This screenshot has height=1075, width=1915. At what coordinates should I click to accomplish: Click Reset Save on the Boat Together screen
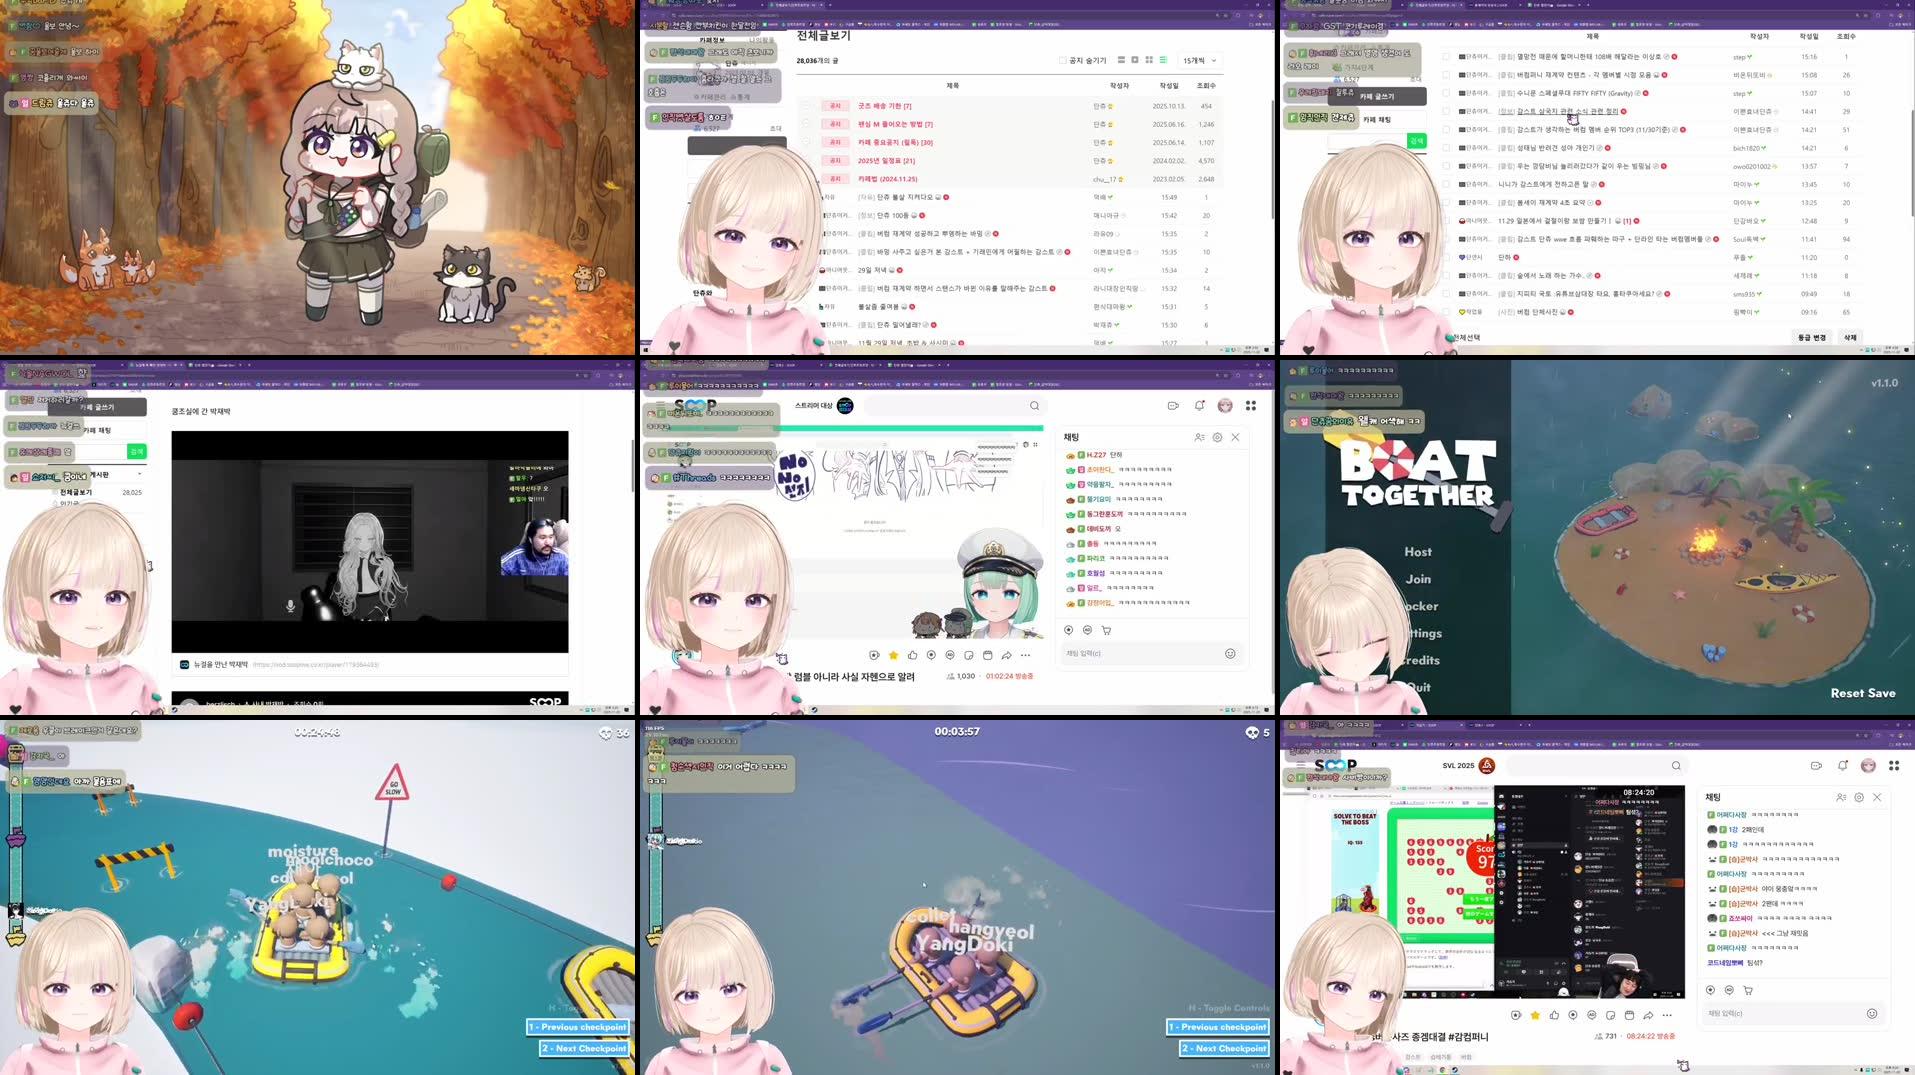pos(1861,692)
